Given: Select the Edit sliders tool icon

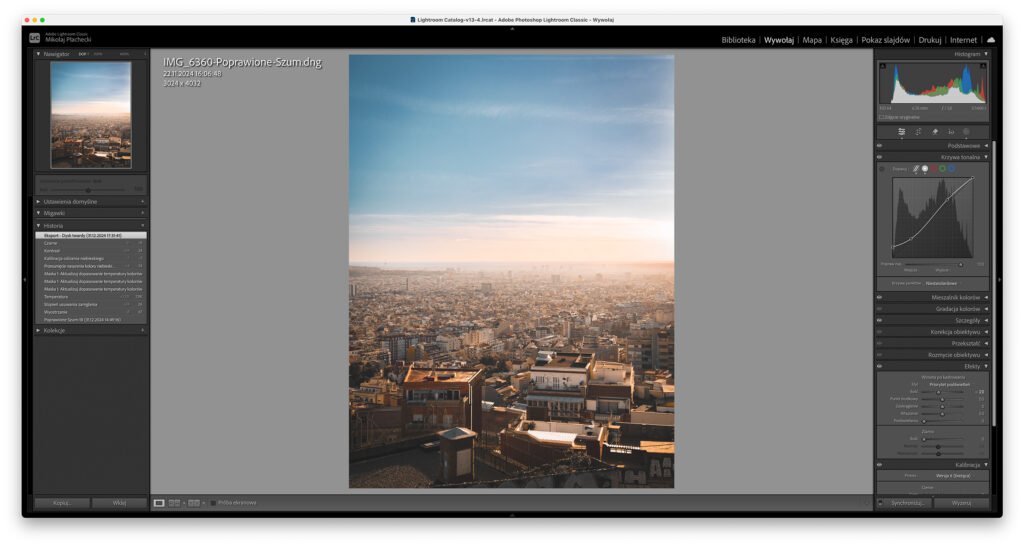Looking at the screenshot, I should [x=902, y=131].
